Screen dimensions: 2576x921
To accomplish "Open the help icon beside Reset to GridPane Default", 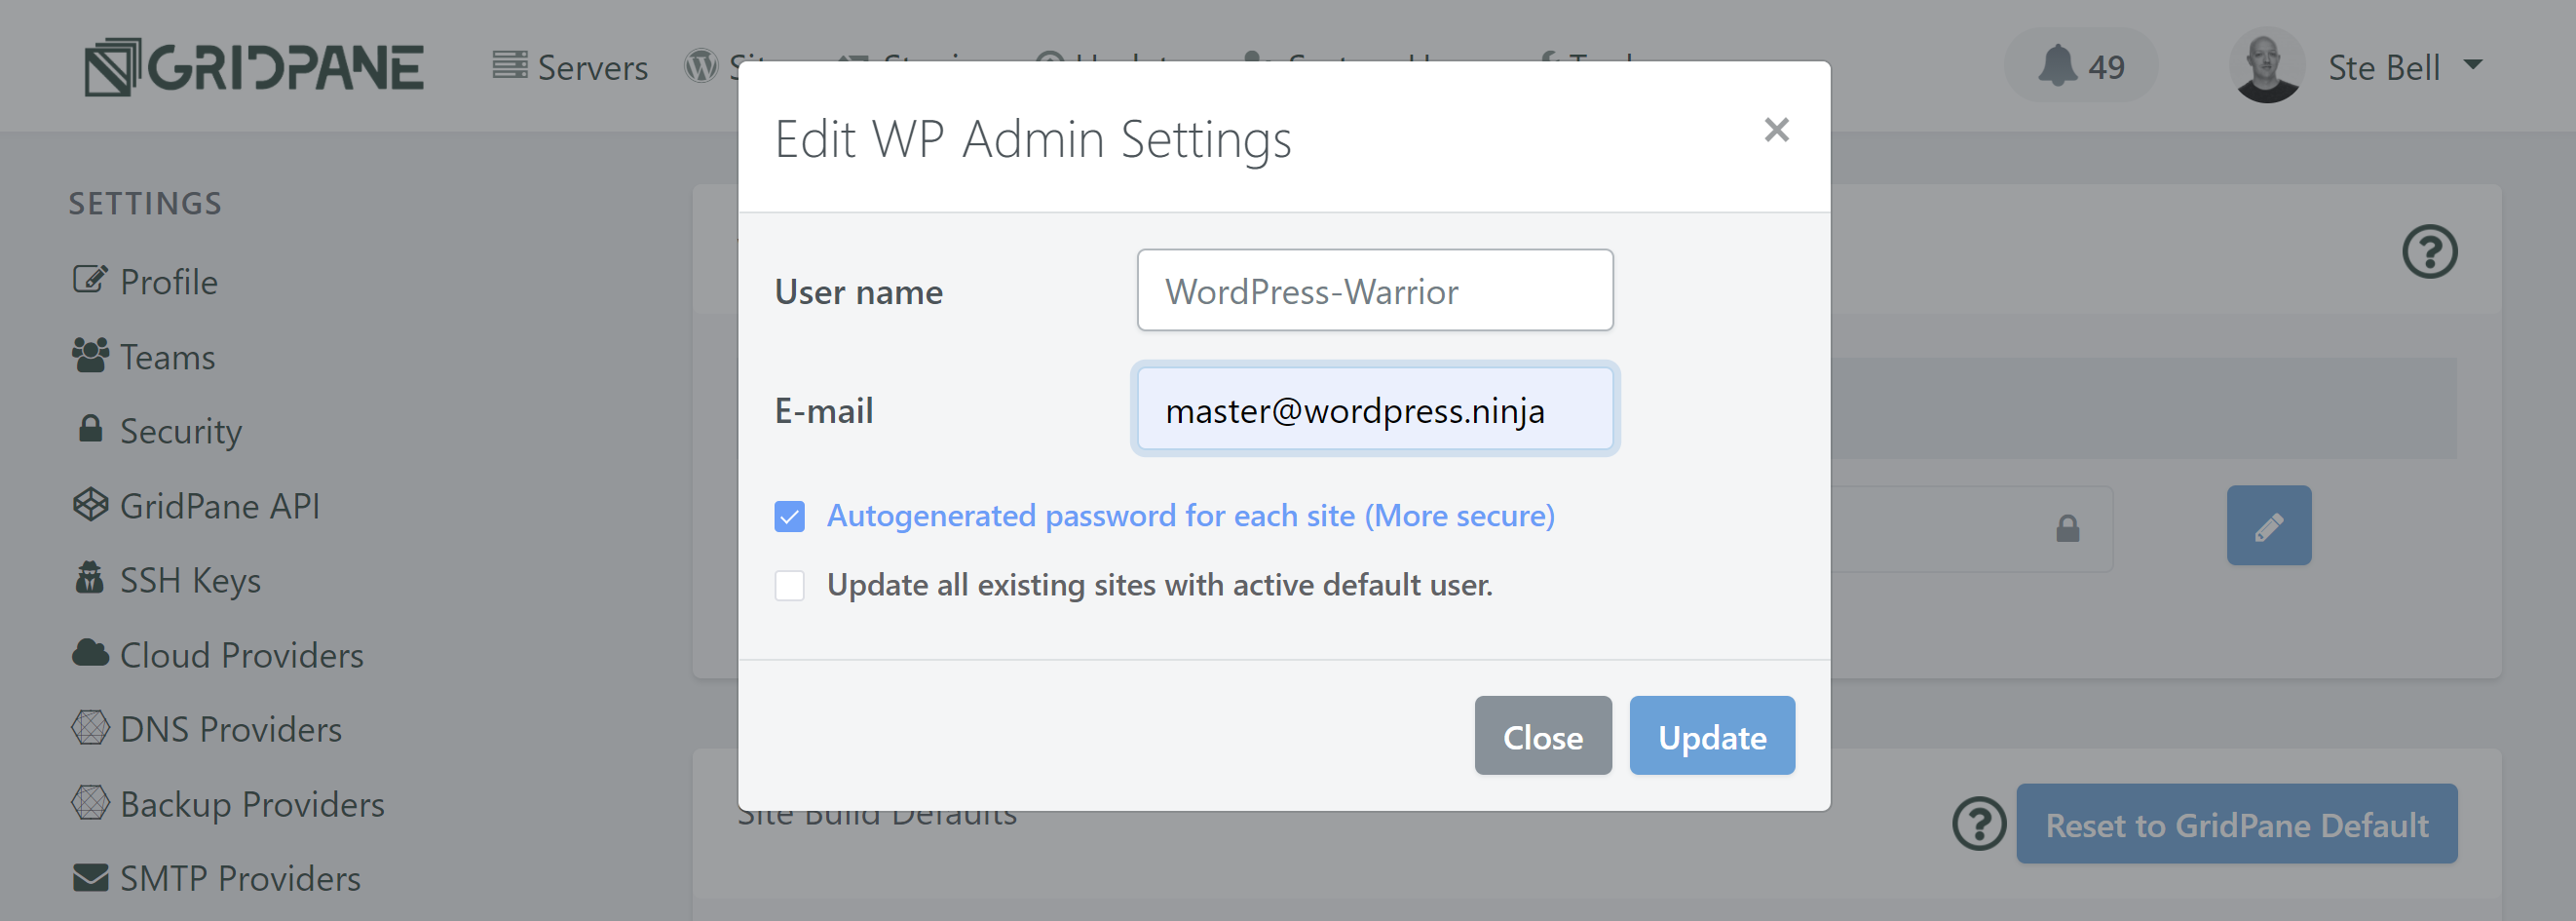I will 1979,824.
